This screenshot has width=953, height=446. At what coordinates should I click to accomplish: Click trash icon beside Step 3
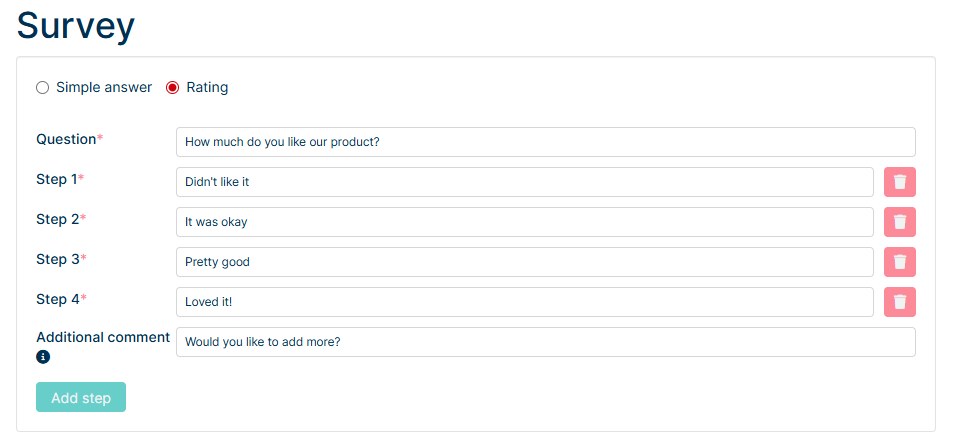point(900,262)
